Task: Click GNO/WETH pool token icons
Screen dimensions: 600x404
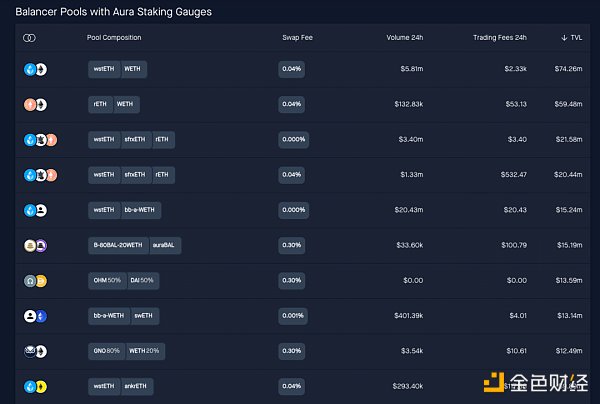Action: click(x=35, y=351)
